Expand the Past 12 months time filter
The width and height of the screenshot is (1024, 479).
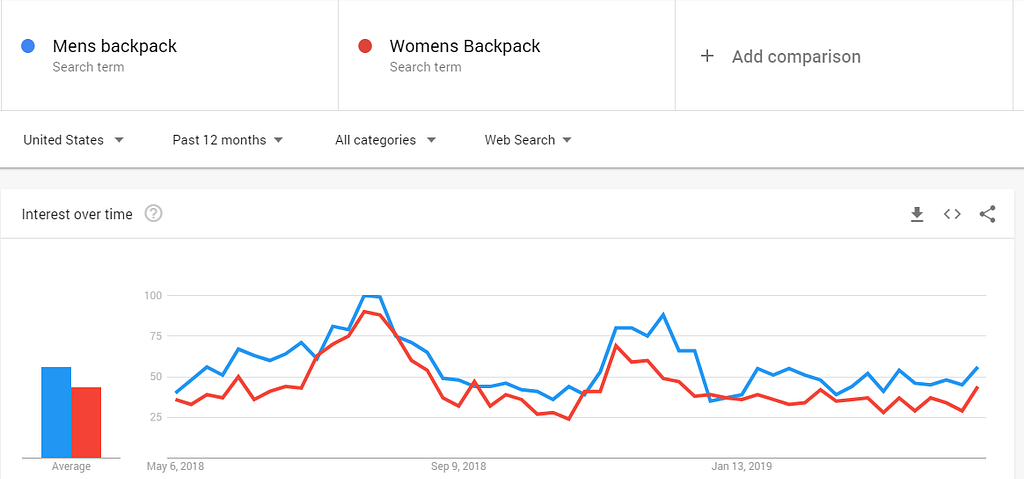click(x=227, y=140)
